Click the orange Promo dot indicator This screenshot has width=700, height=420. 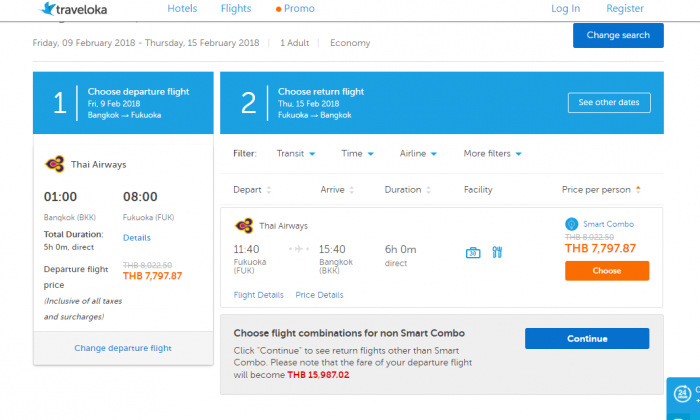click(278, 9)
